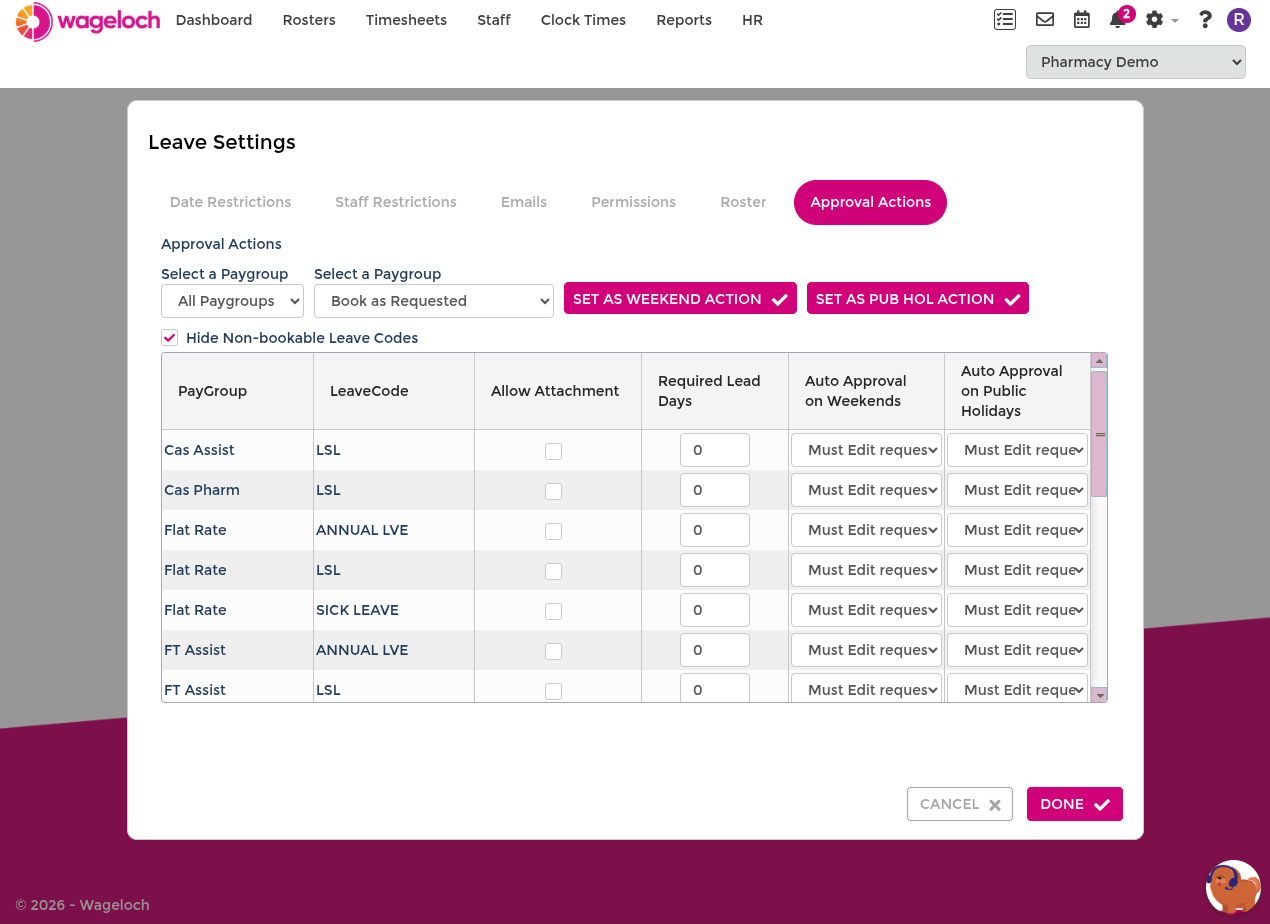1270x924 pixels.
Task: Go to Dashboard in top menu
Action: [214, 20]
